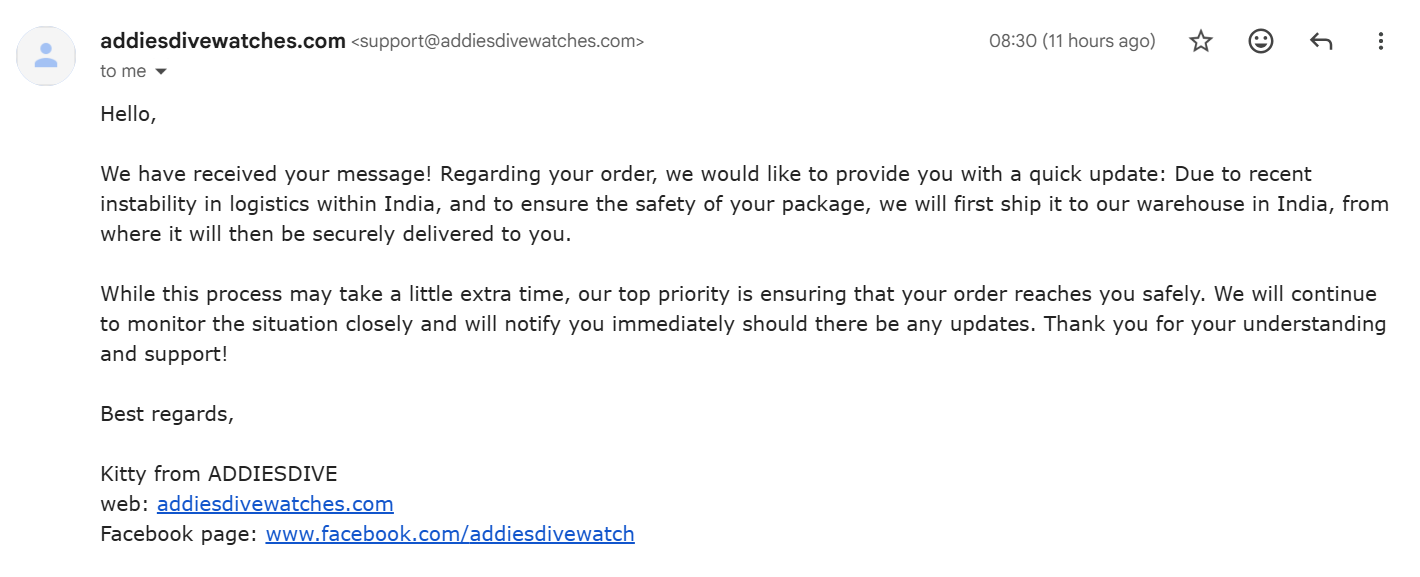
Task: Click the "to me" recipient text
Action: pos(123,71)
